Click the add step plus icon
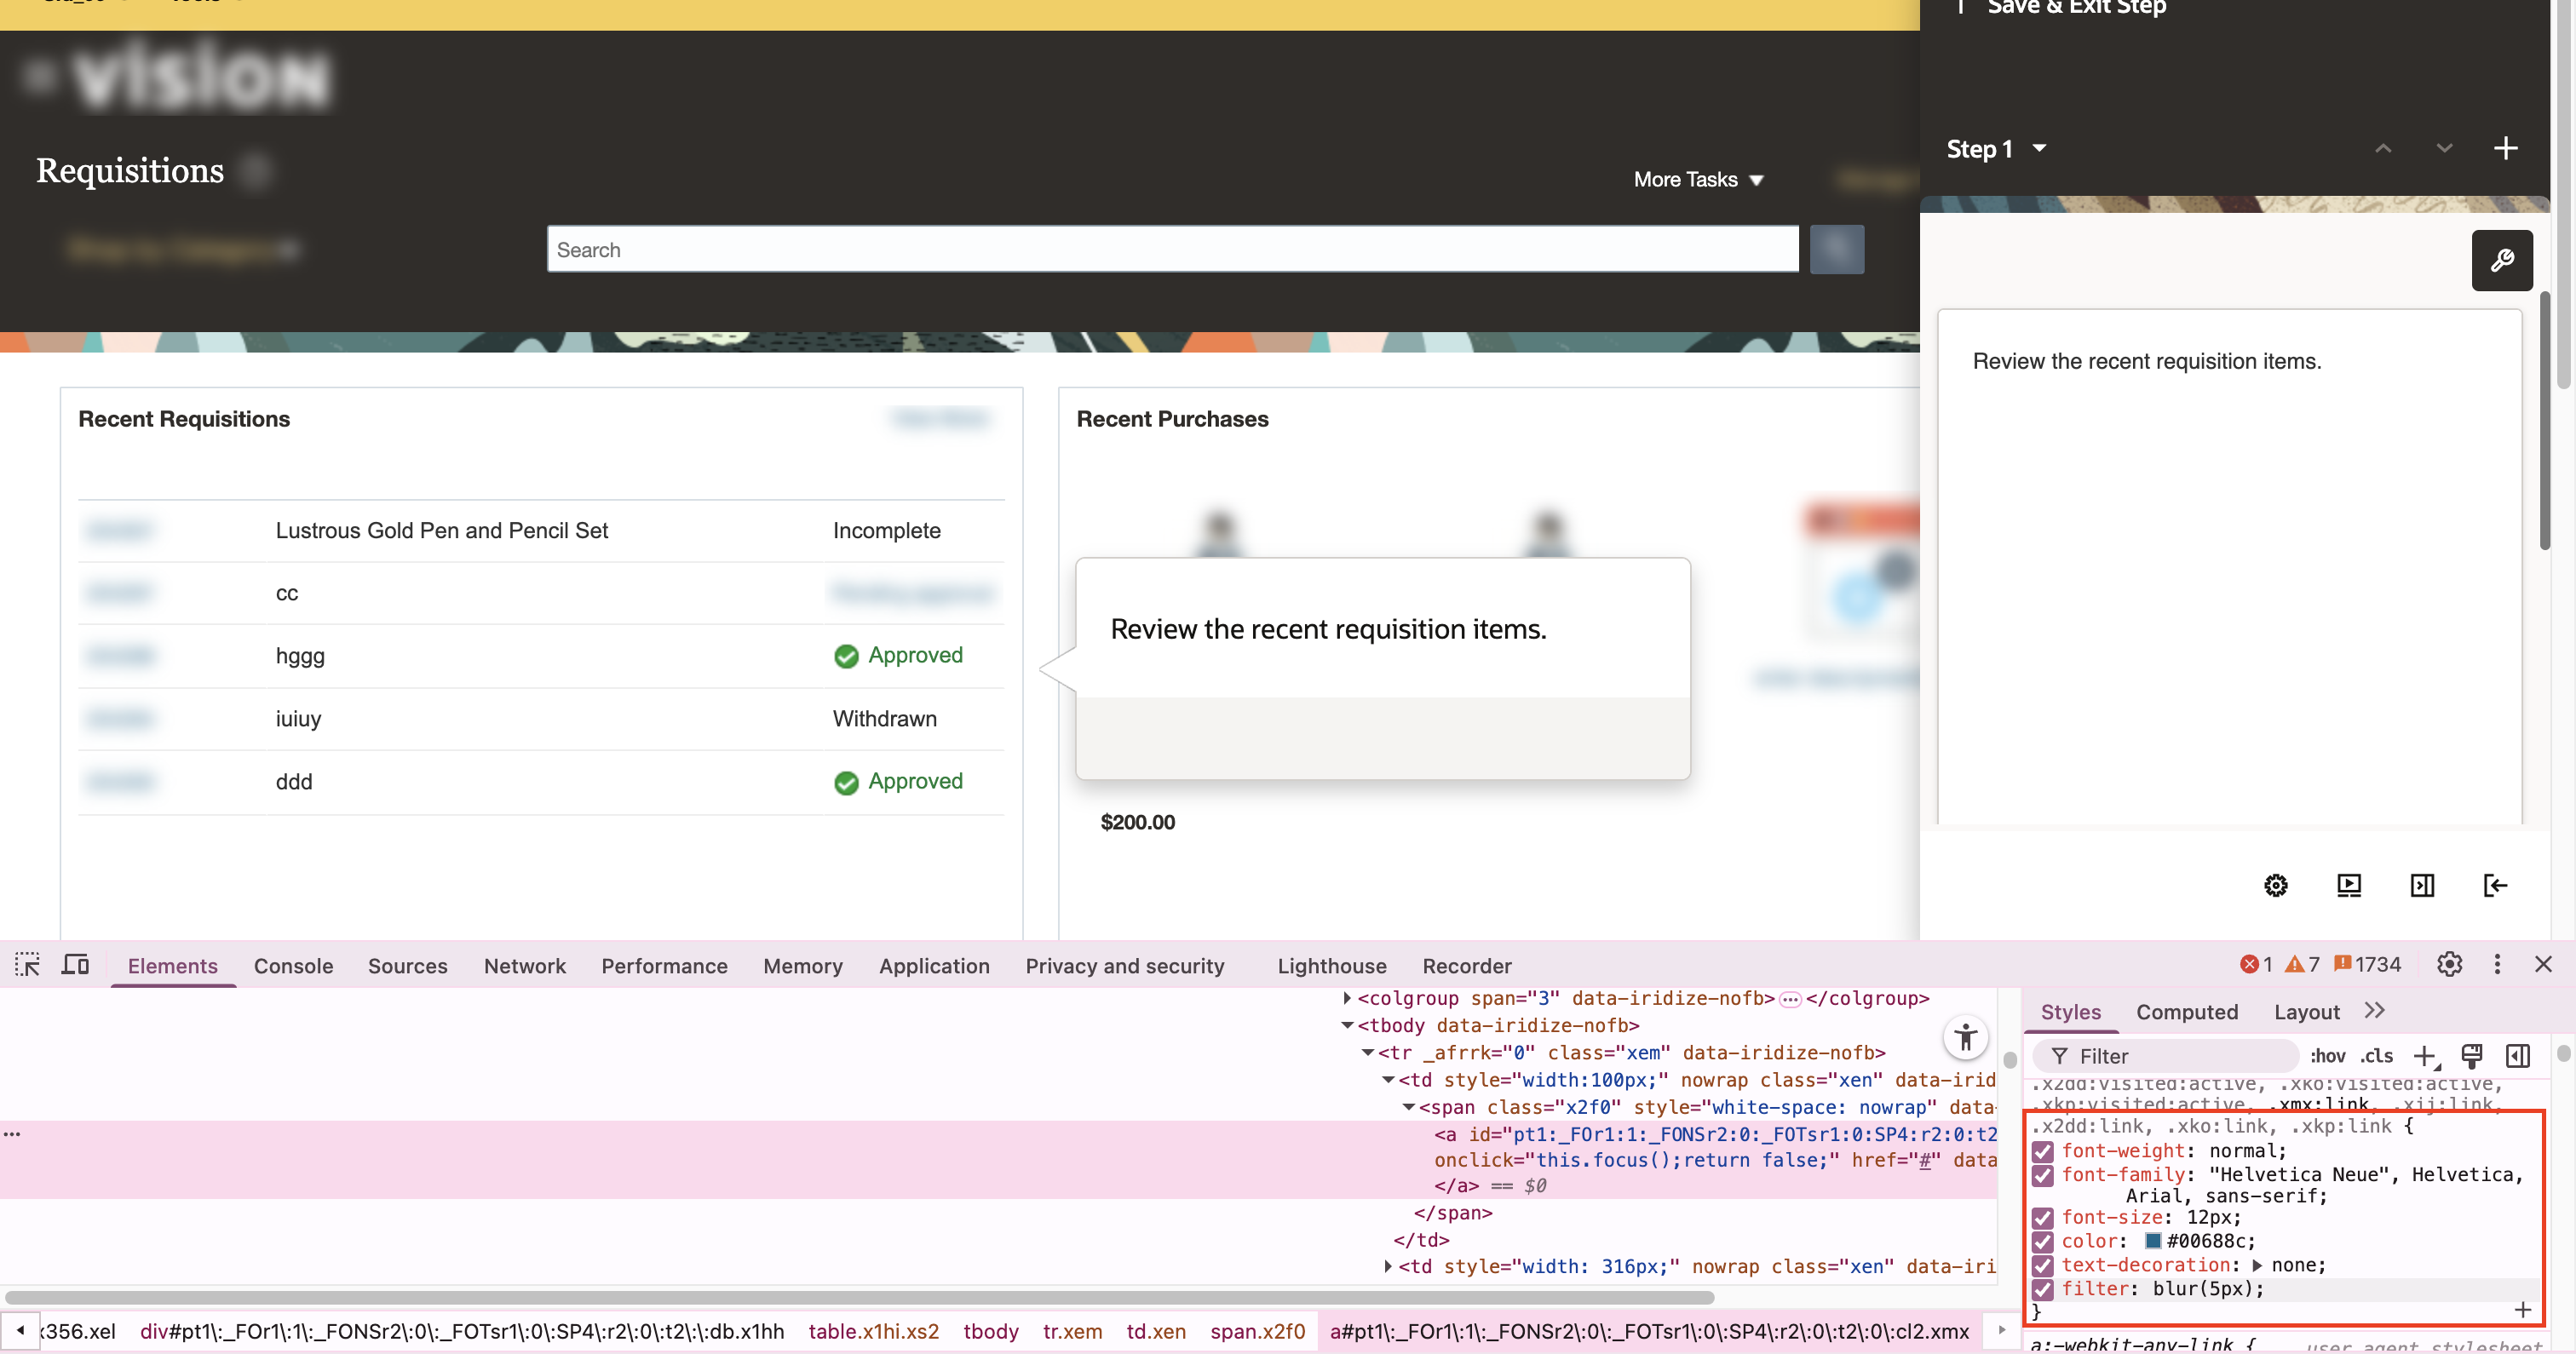 coord(2504,149)
